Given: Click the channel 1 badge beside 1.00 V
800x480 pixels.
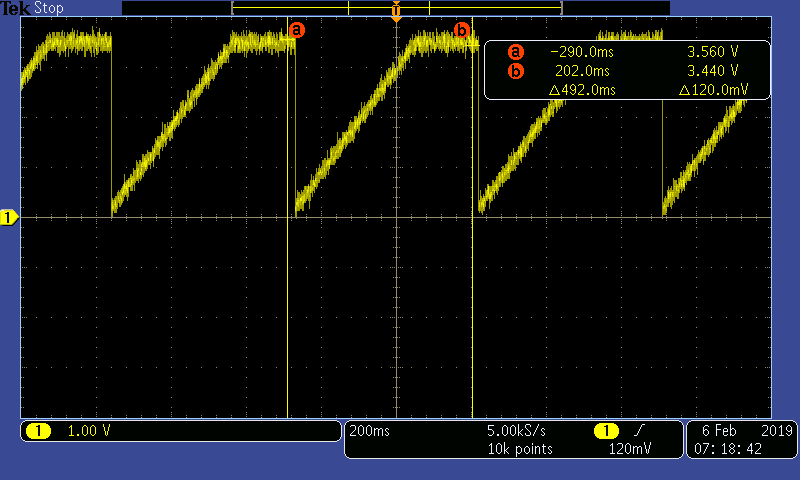Looking at the screenshot, I should (38, 431).
